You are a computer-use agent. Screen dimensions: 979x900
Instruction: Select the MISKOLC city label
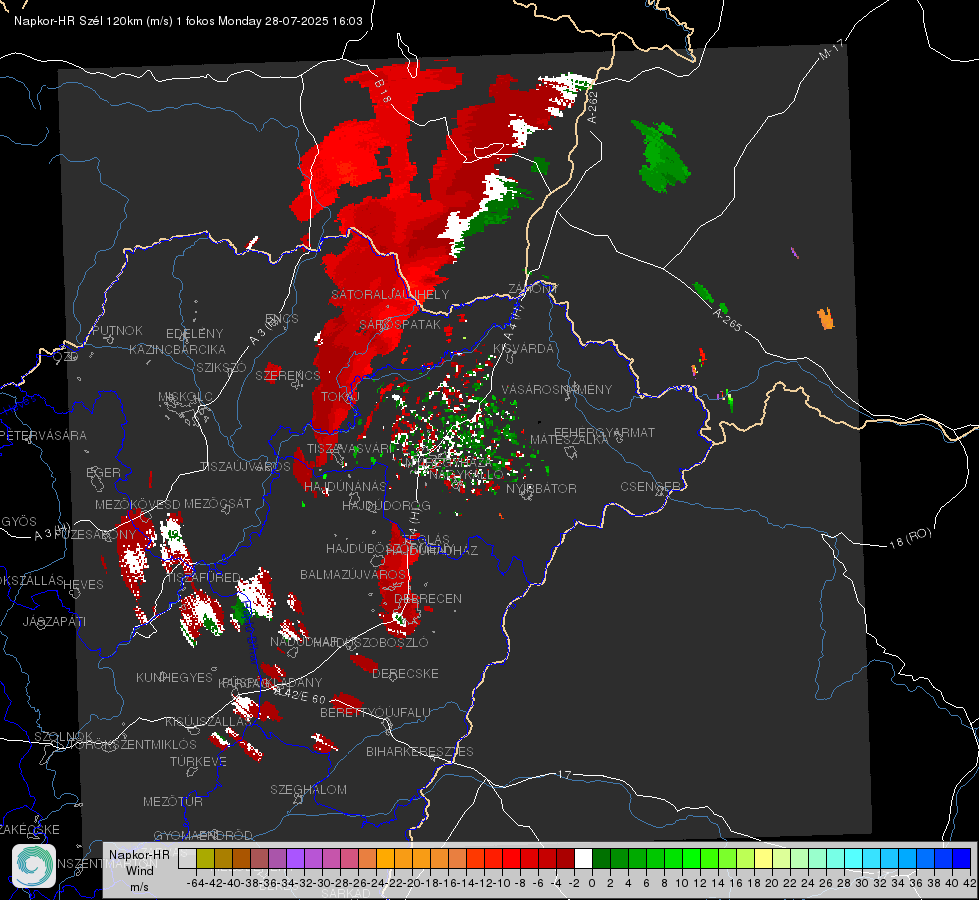[185, 397]
